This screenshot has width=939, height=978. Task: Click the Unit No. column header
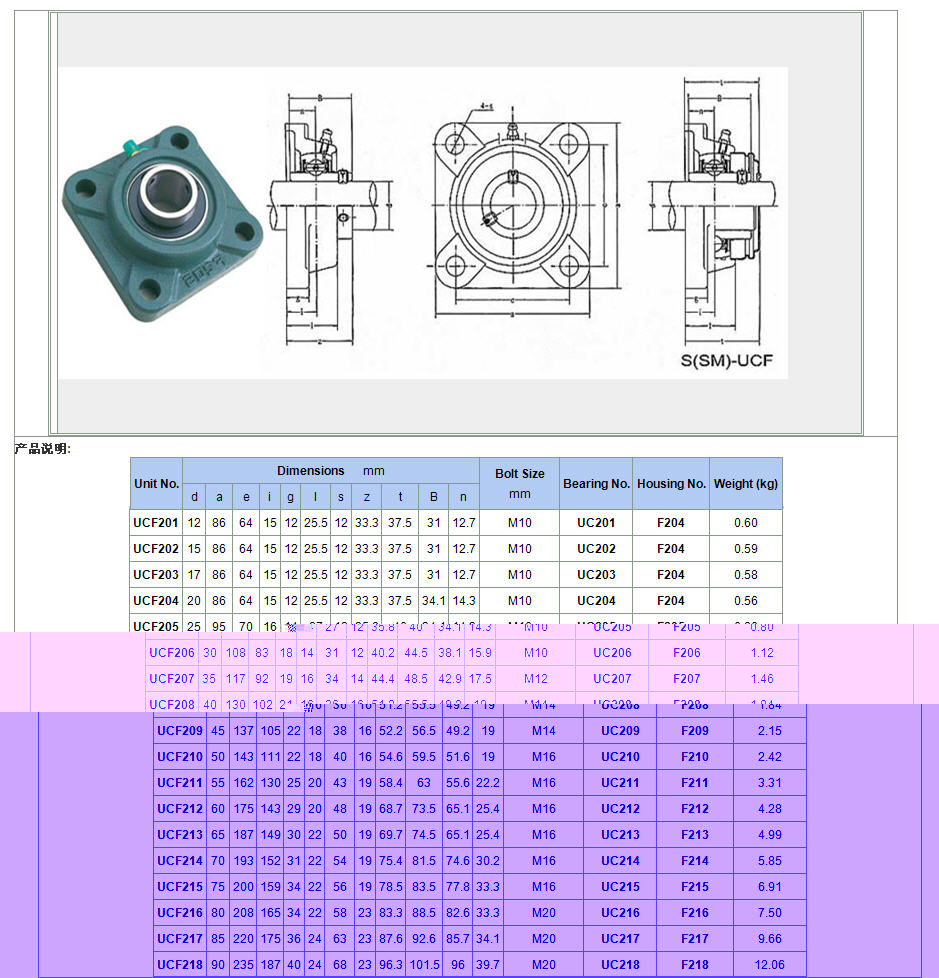[157, 483]
